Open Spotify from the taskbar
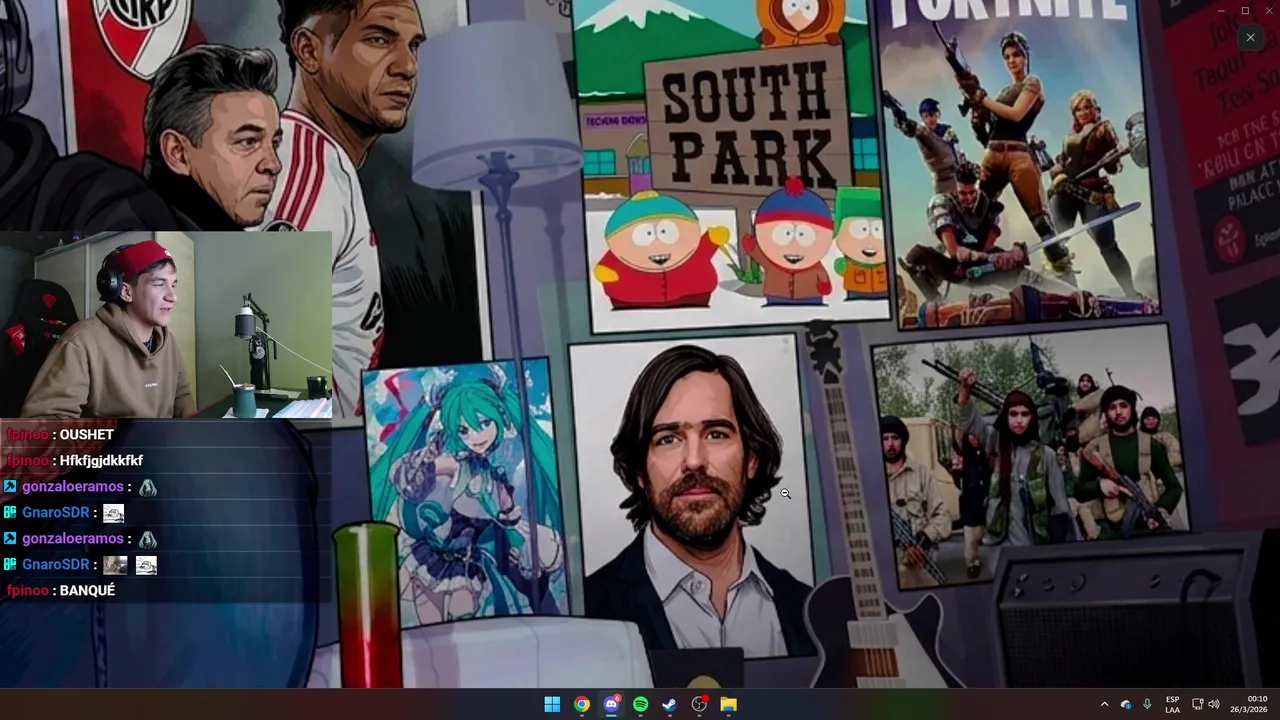Screen dimensions: 1280x720 coord(640,704)
